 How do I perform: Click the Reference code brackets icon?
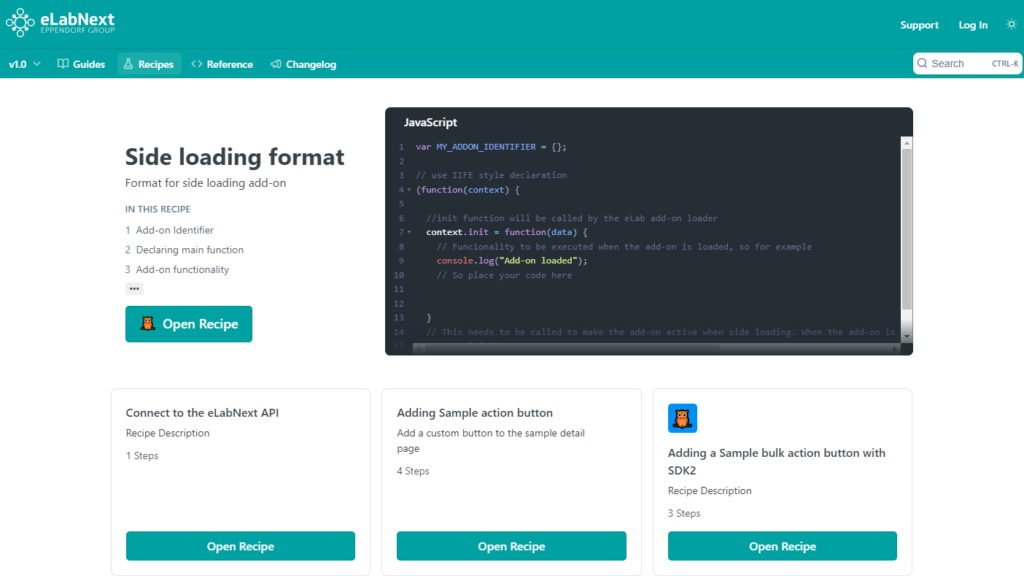click(x=197, y=63)
